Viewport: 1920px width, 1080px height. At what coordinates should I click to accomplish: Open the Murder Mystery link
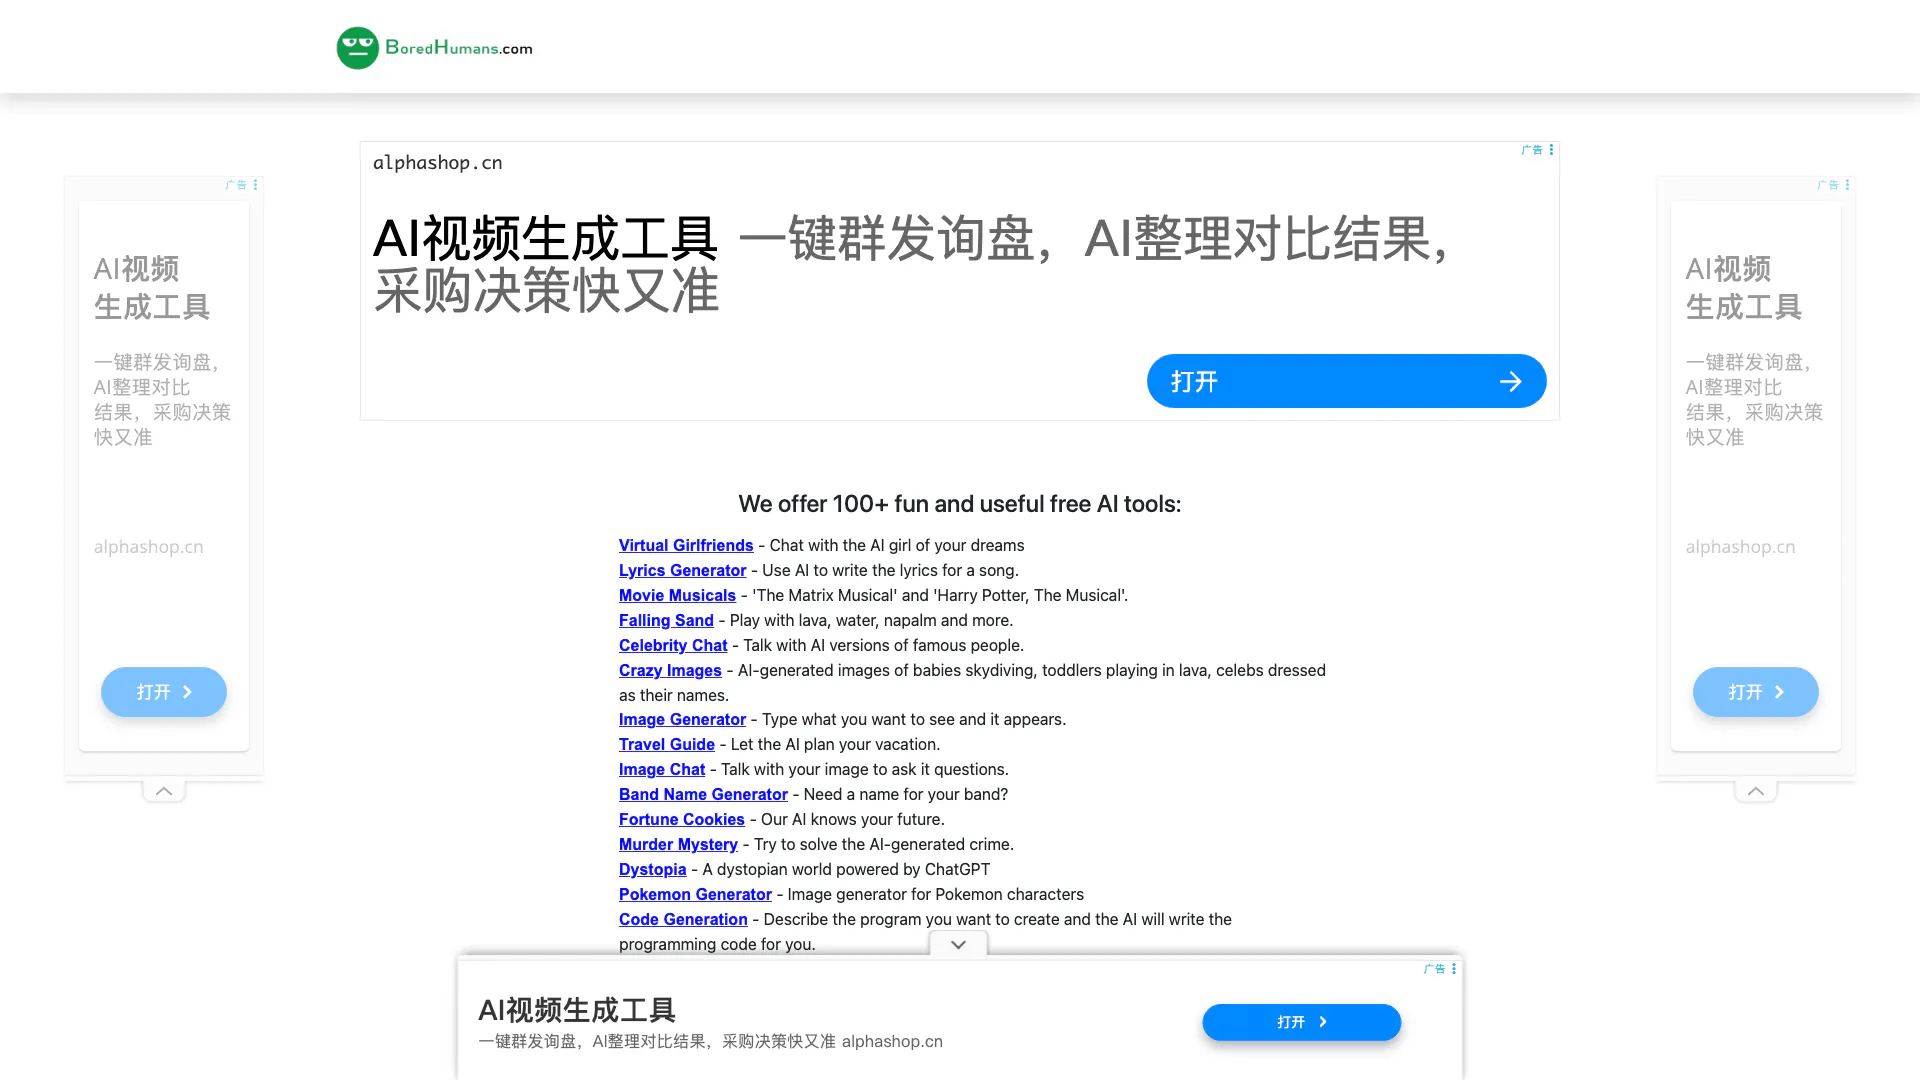tap(678, 844)
